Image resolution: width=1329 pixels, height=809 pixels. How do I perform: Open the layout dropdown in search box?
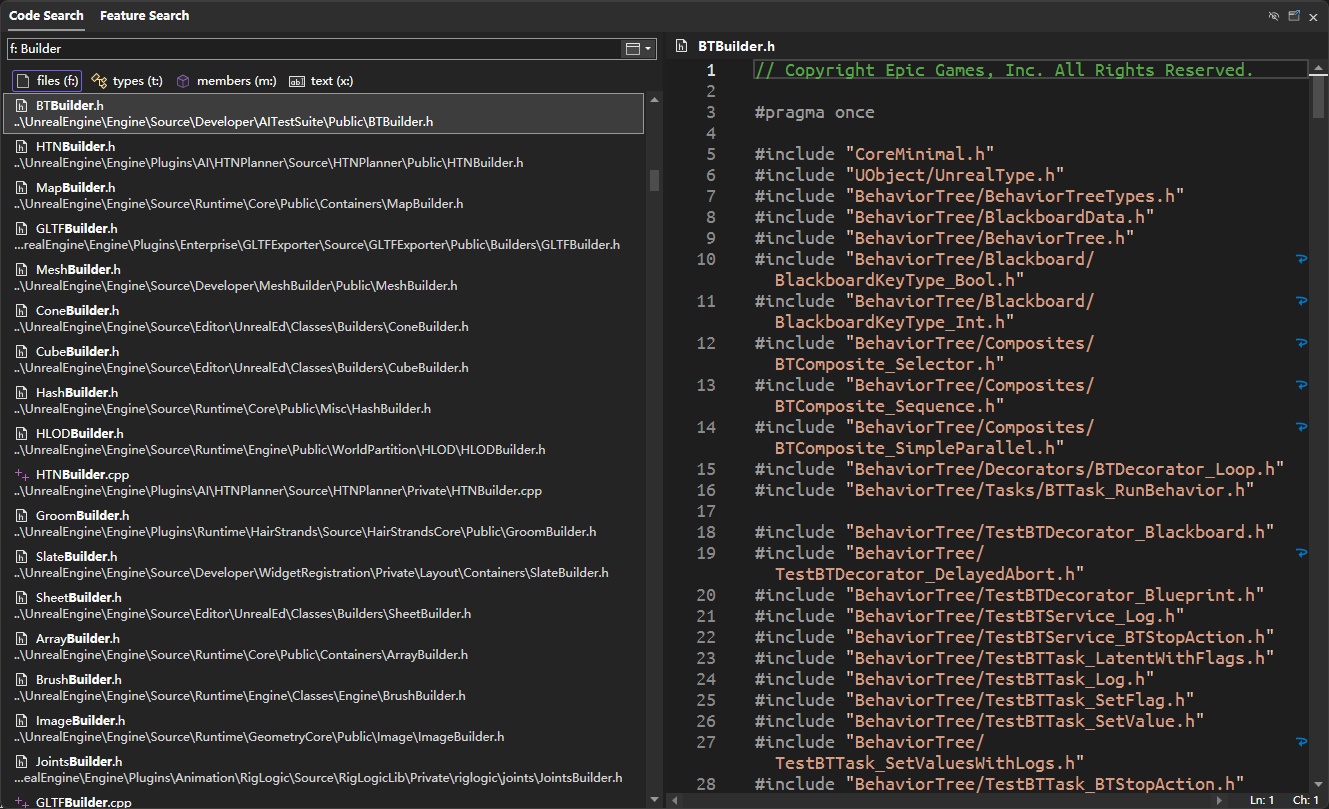click(637, 48)
